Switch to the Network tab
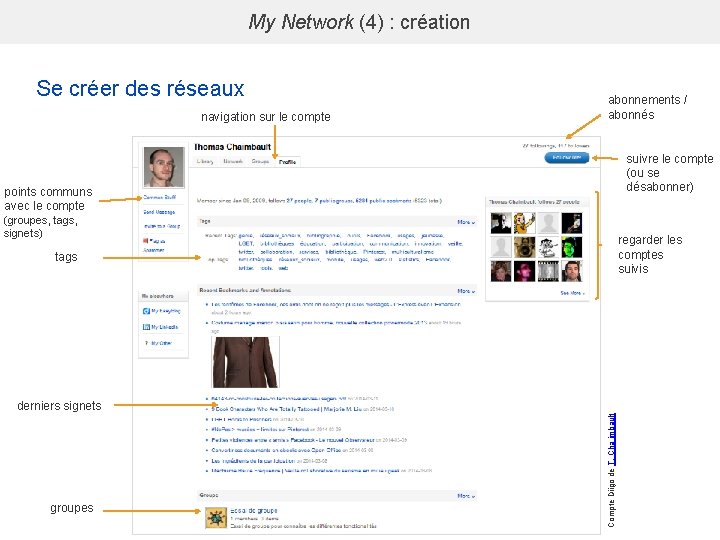The image size is (720, 540). coord(233,162)
